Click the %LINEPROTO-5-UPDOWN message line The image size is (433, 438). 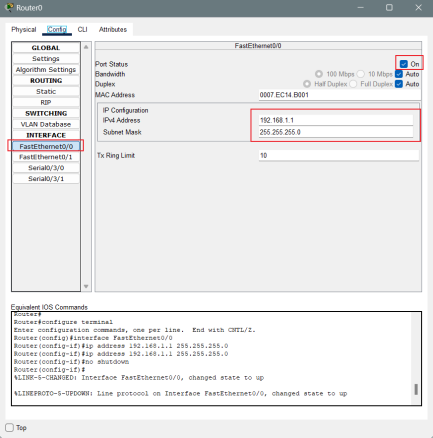(x=180, y=394)
